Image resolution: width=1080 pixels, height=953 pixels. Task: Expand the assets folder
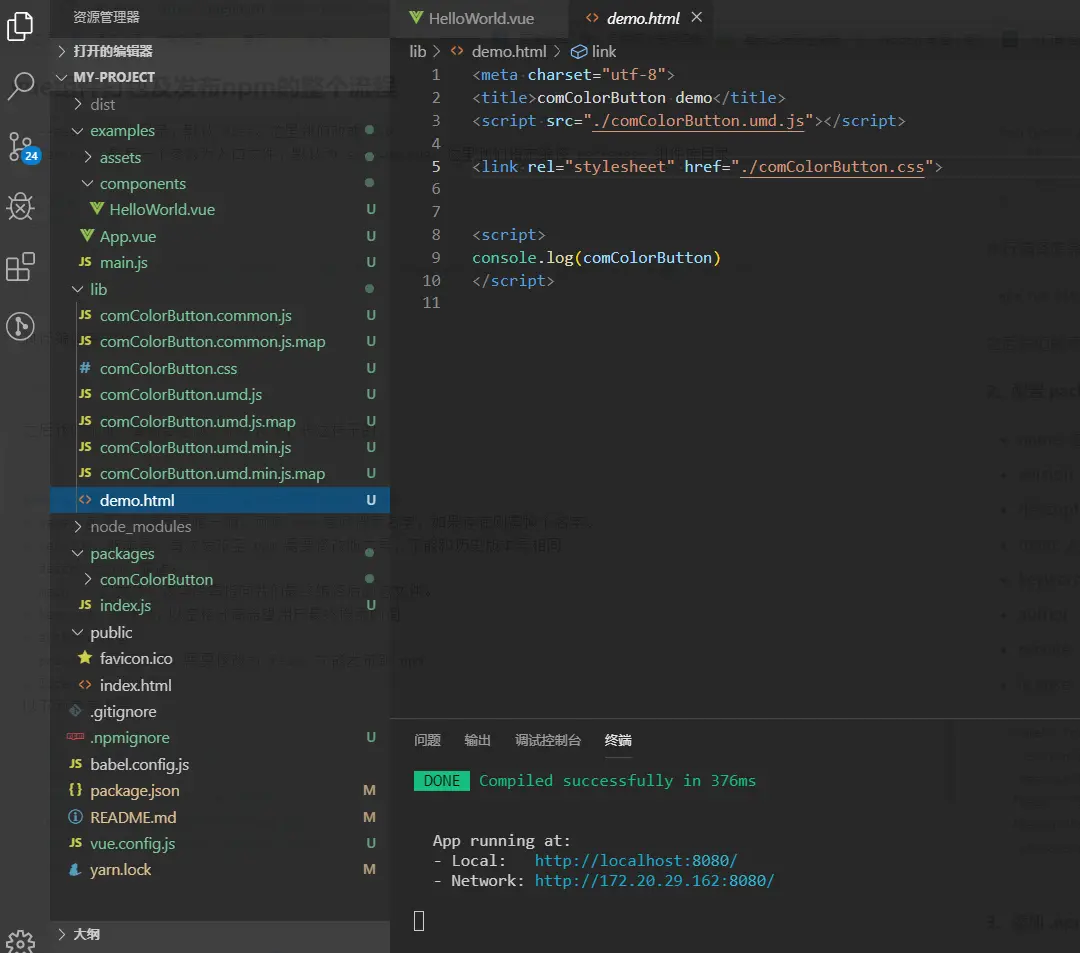coord(220,157)
